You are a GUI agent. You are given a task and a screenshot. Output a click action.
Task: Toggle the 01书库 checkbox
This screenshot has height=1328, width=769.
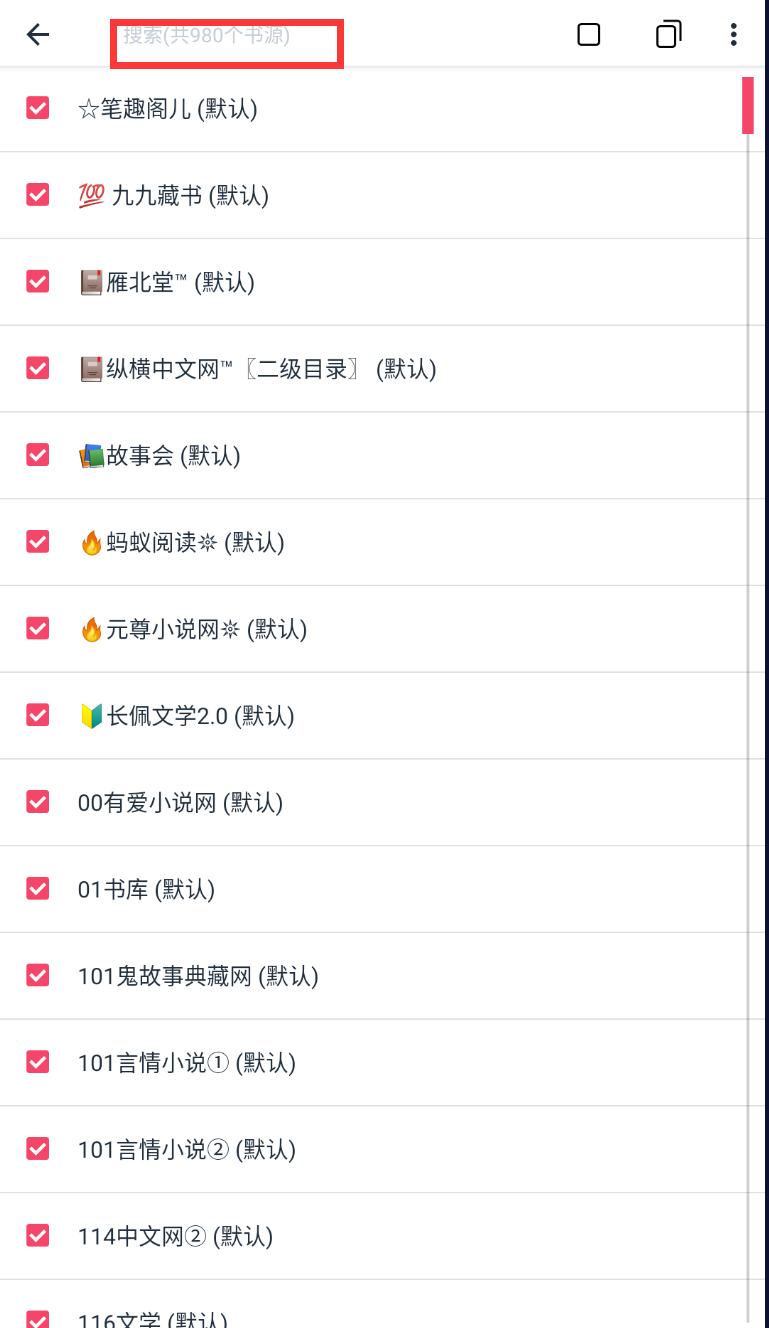(x=38, y=889)
